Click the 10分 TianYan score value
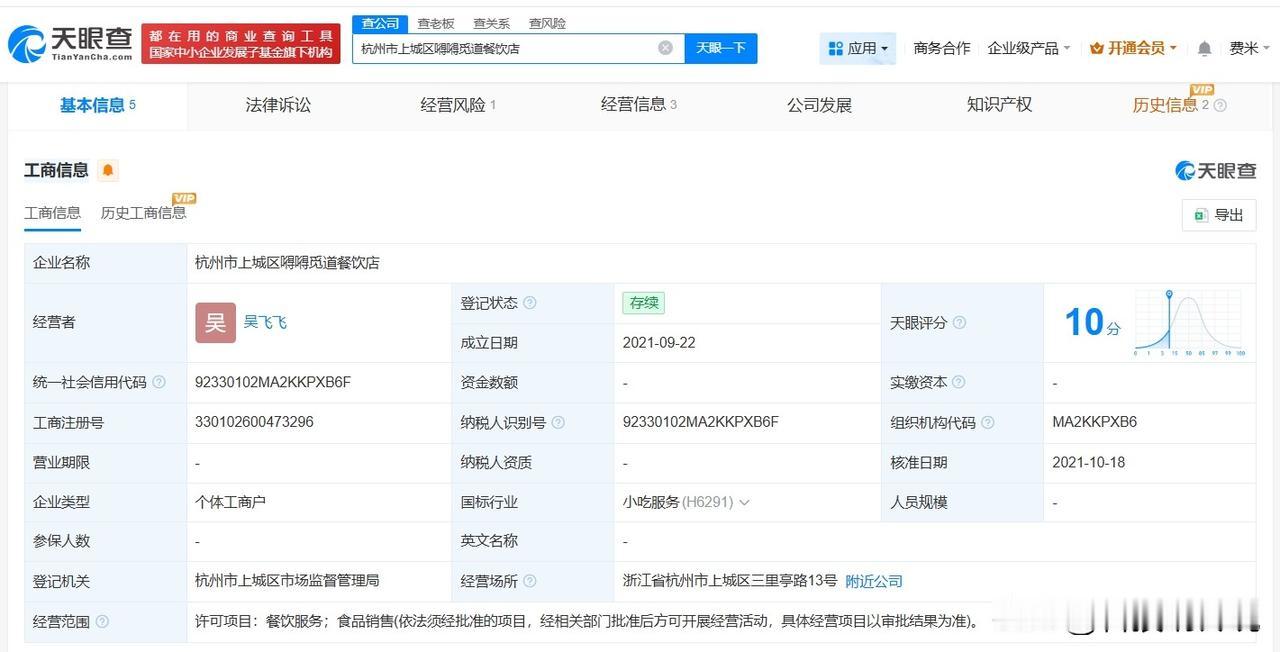The height and width of the screenshot is (652, 1280). (1092, 322)
